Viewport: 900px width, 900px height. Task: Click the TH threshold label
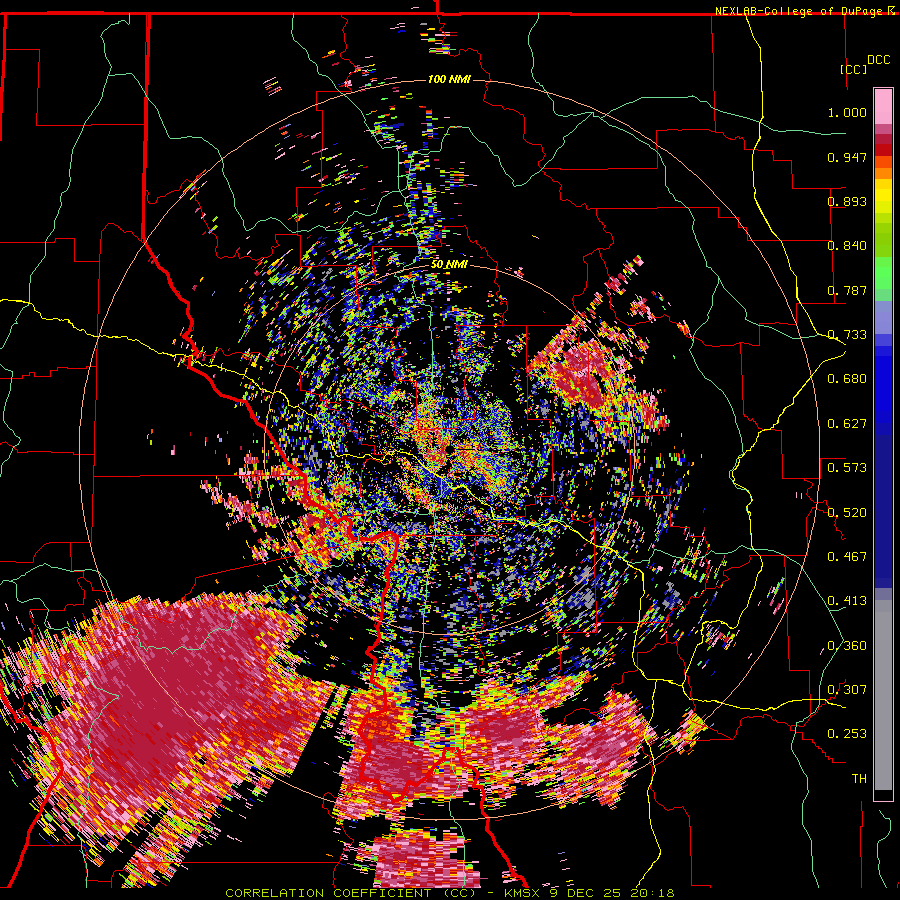point(859,779)
